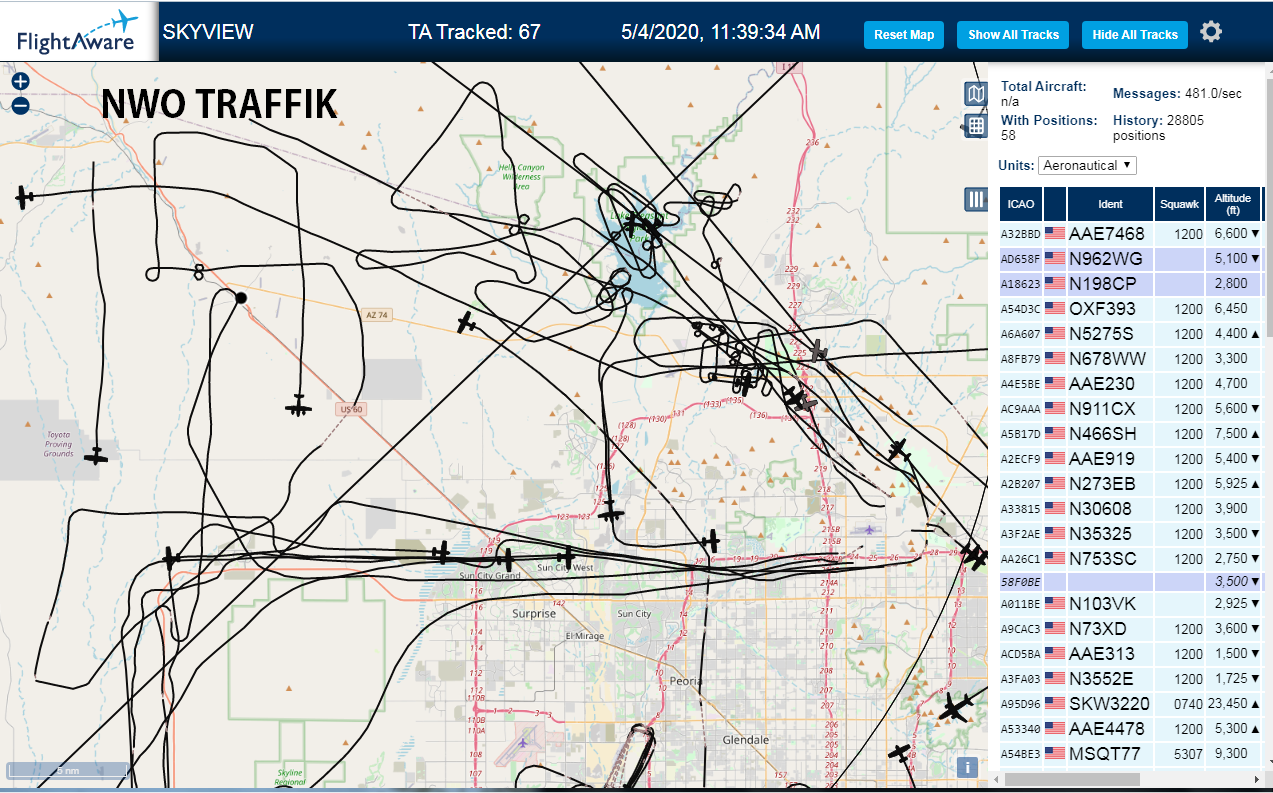1273x793 pixels.
Task: Select aircraft row N273EB
Action: tap(1130, 484)
